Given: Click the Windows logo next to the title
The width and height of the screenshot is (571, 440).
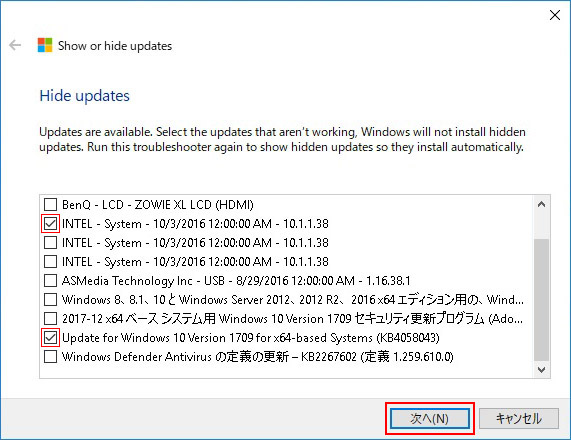Looking at the screenshot, I should pyautogui.click(x=45, y=45).
